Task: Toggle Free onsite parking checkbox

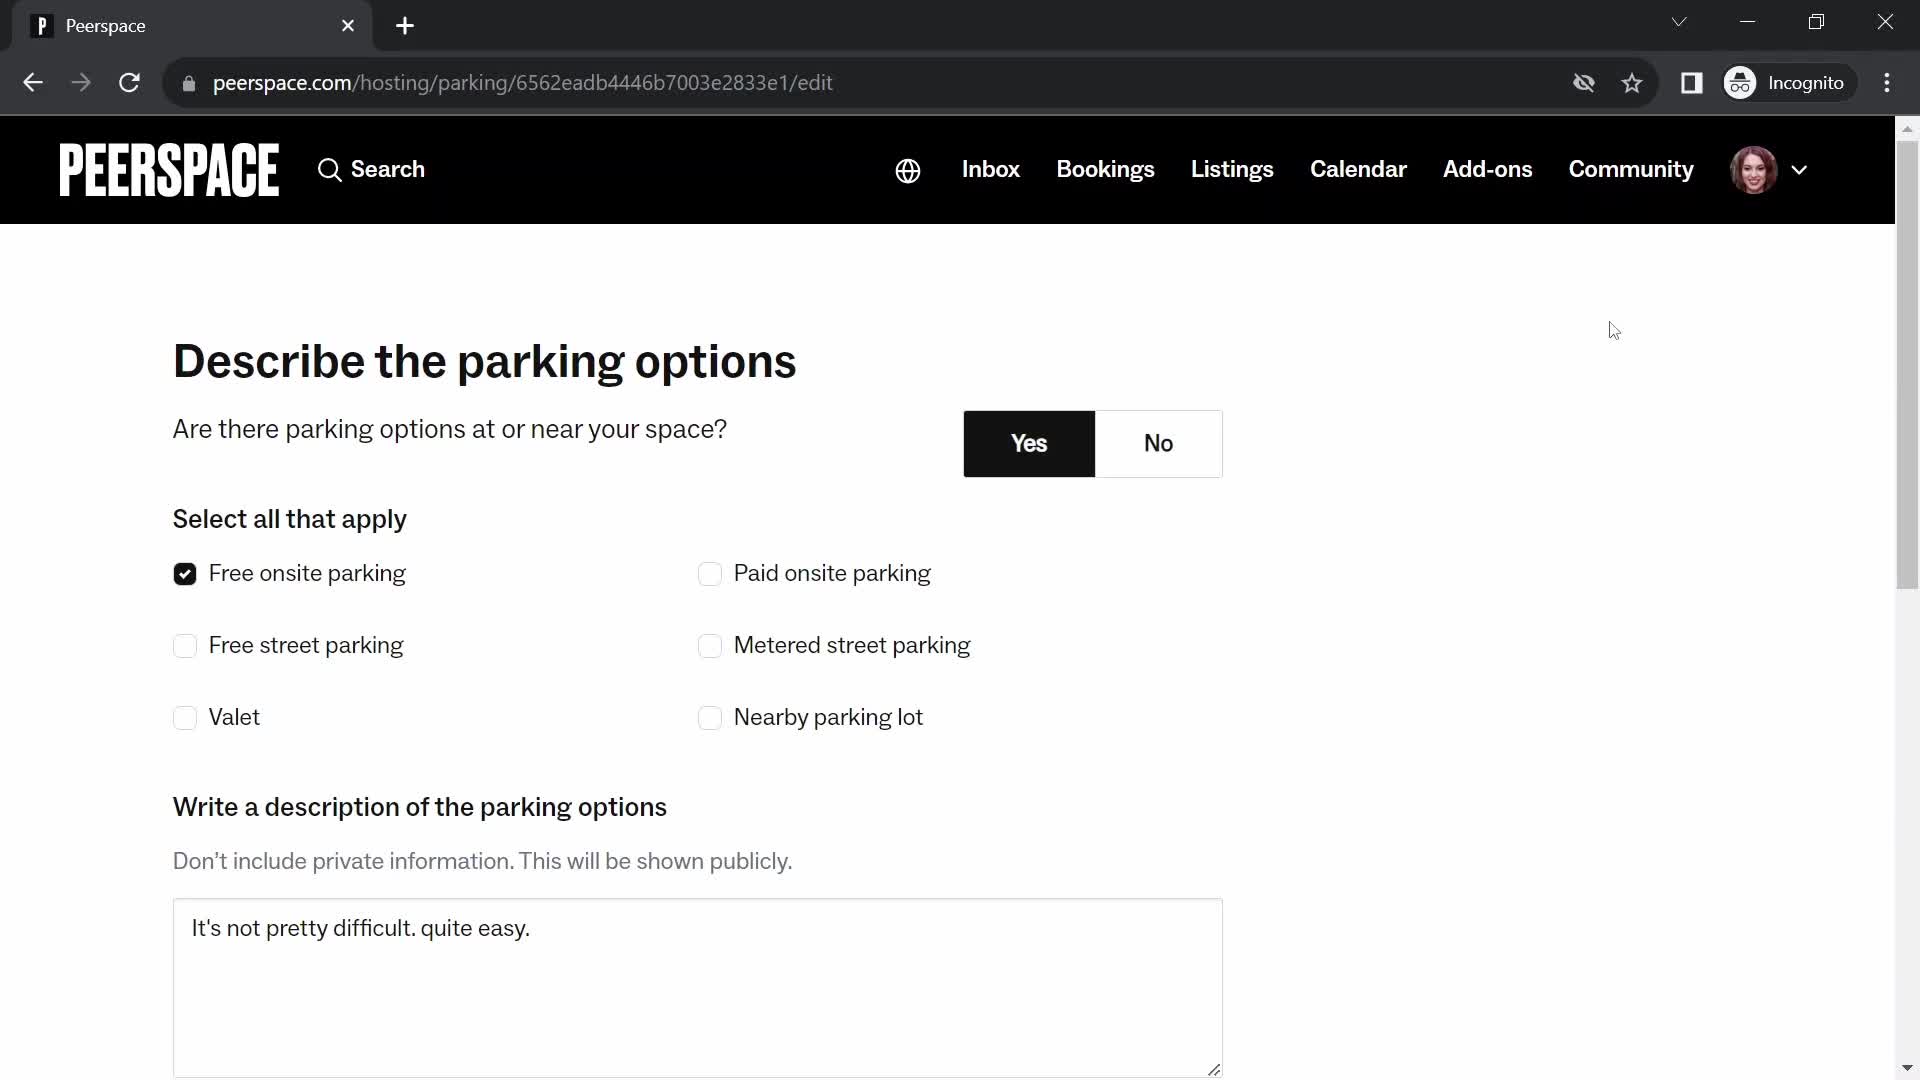Action: [185, 574]
